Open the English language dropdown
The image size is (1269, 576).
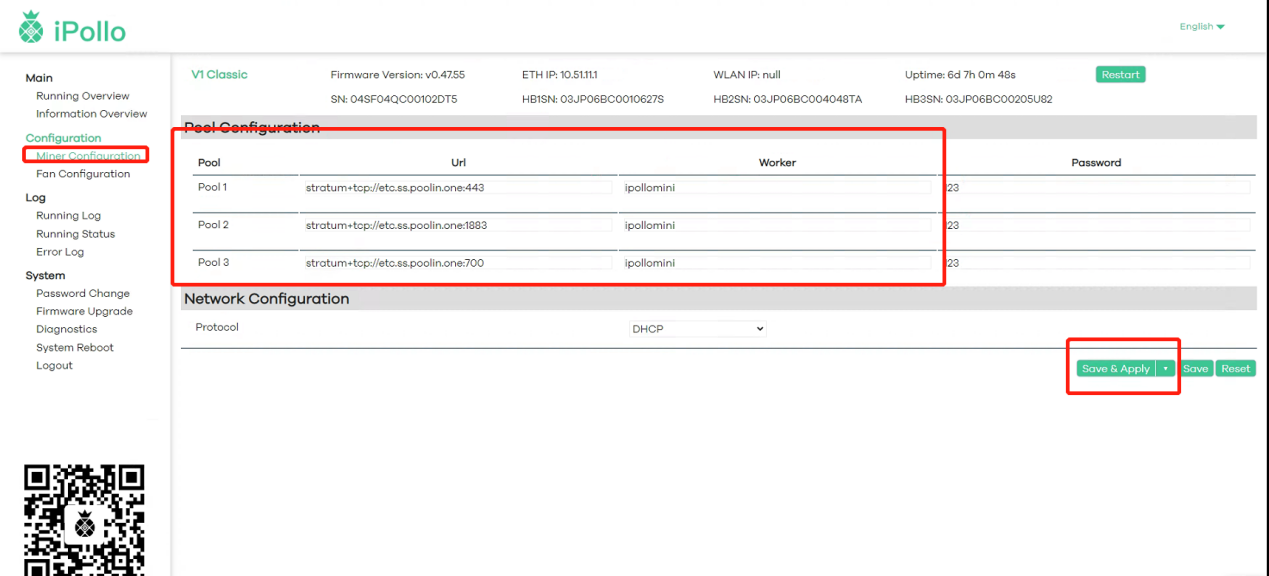pos(1202,27)
